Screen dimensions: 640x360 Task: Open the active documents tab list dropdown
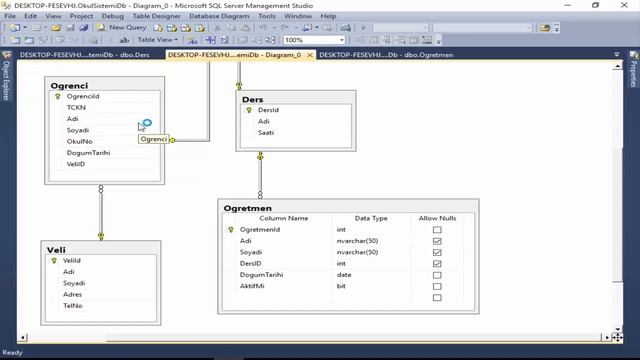[x=617, y=54]
